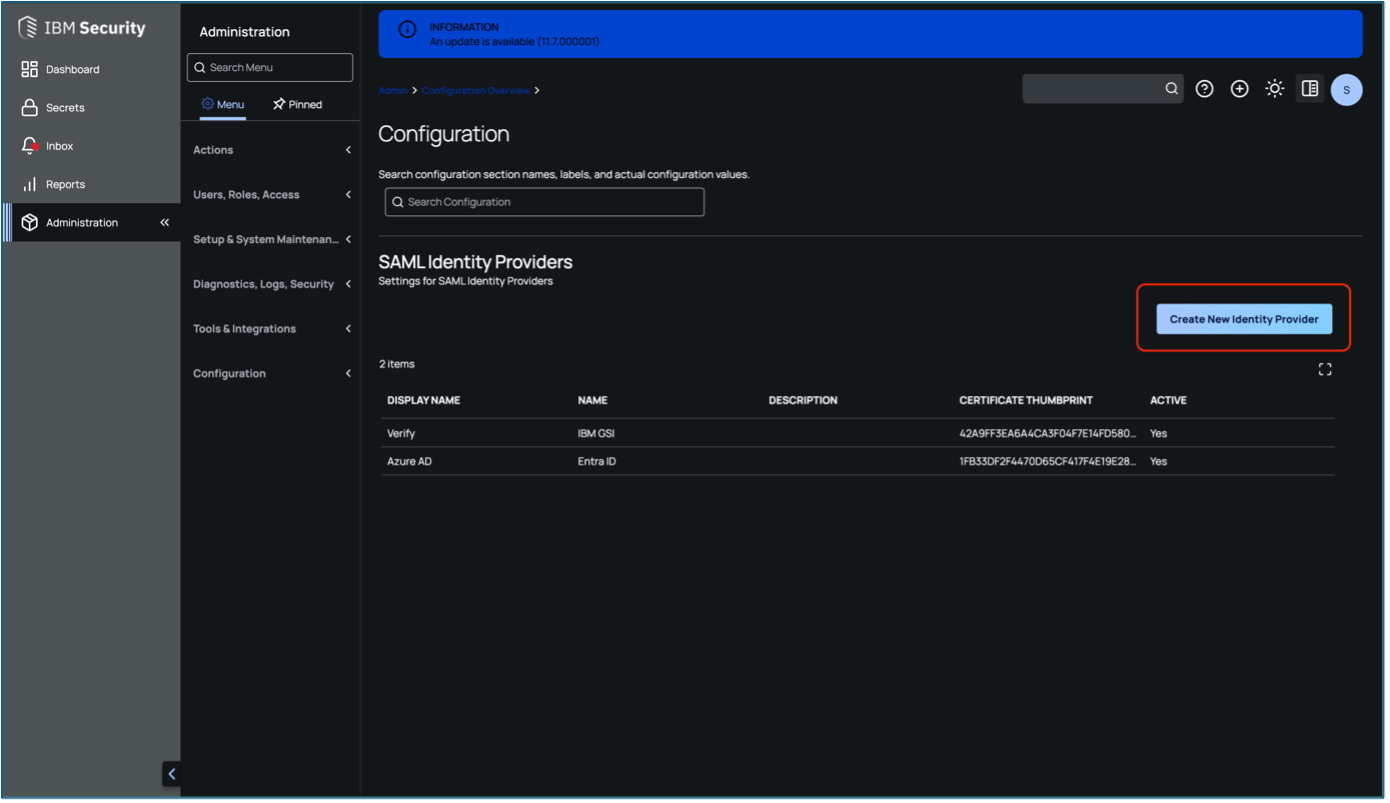Click the Search Configuration input field

[x=544, y=201]
